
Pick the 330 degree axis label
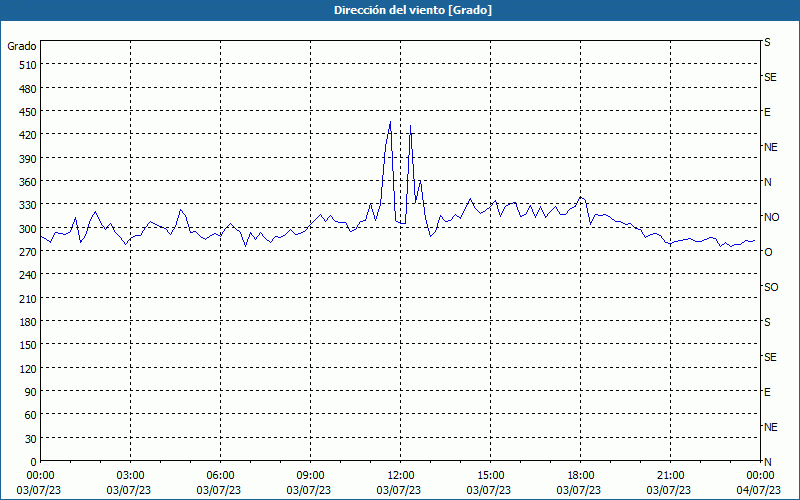(28, 205)
